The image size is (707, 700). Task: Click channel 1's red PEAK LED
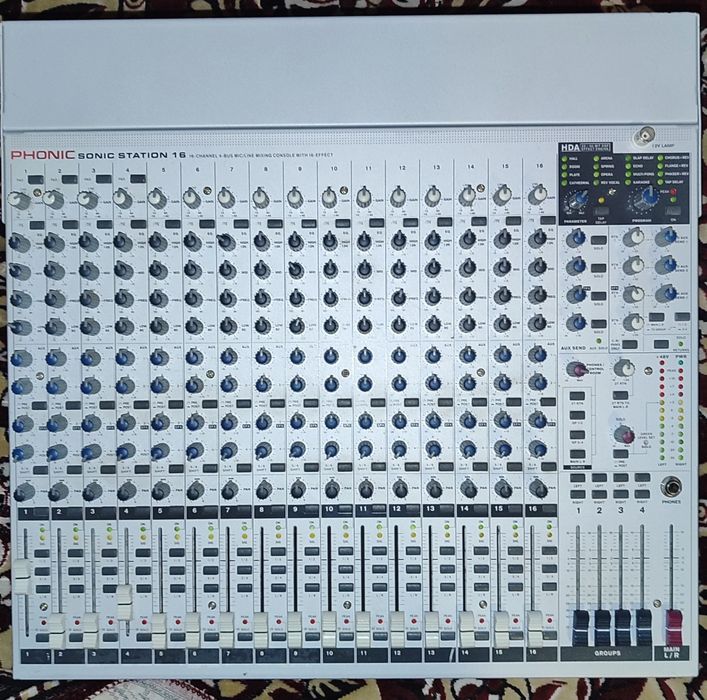[x=44, y=622]
